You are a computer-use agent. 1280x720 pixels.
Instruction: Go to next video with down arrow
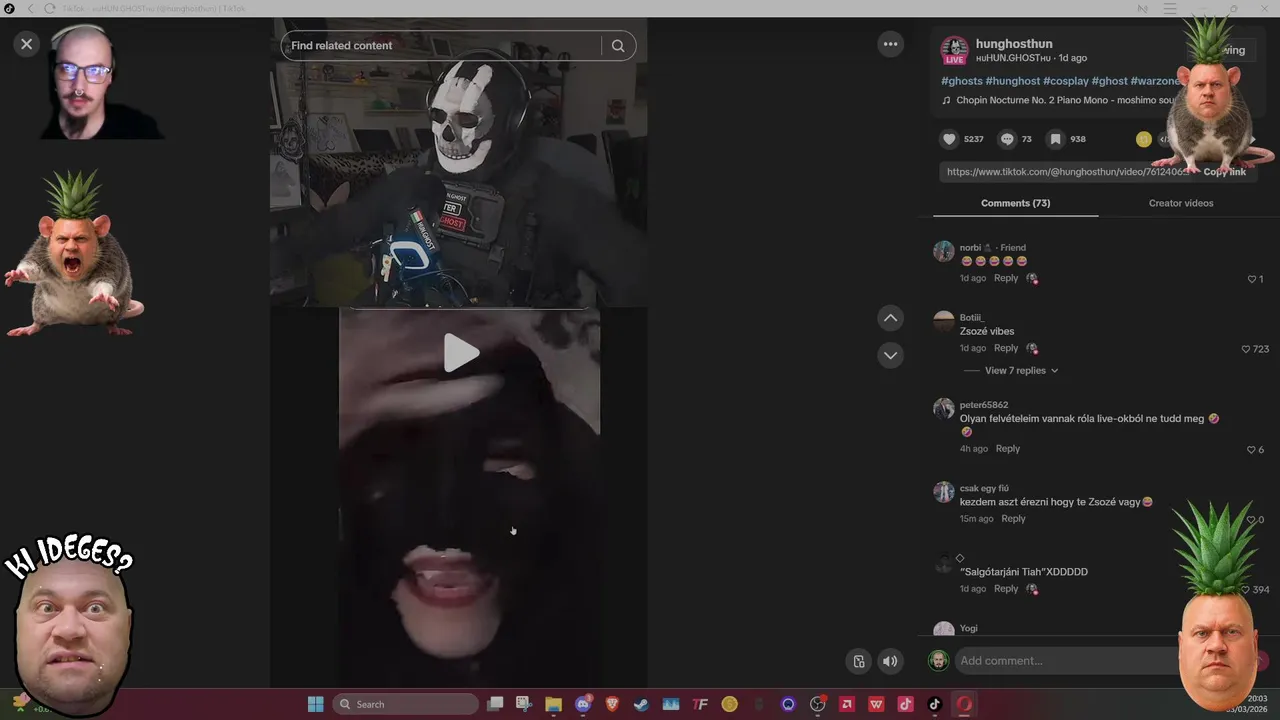point(890,355)
